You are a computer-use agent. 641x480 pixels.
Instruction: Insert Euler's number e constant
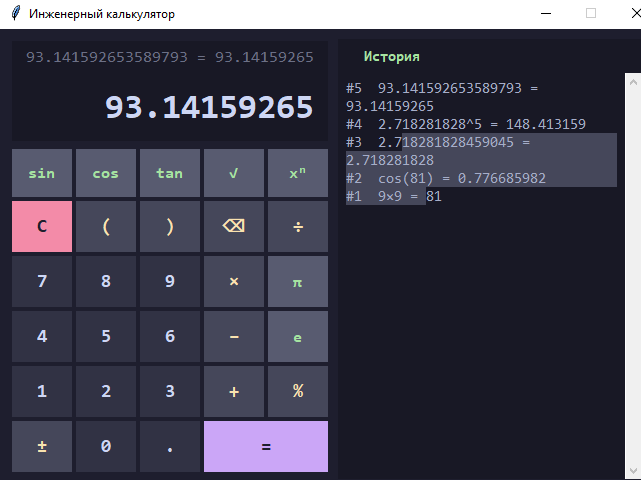click(297, 337)
